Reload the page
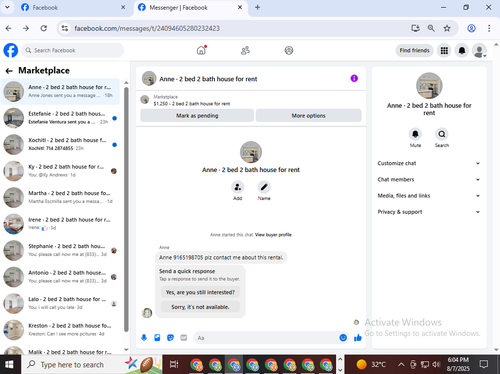 (x=44, y=28)
